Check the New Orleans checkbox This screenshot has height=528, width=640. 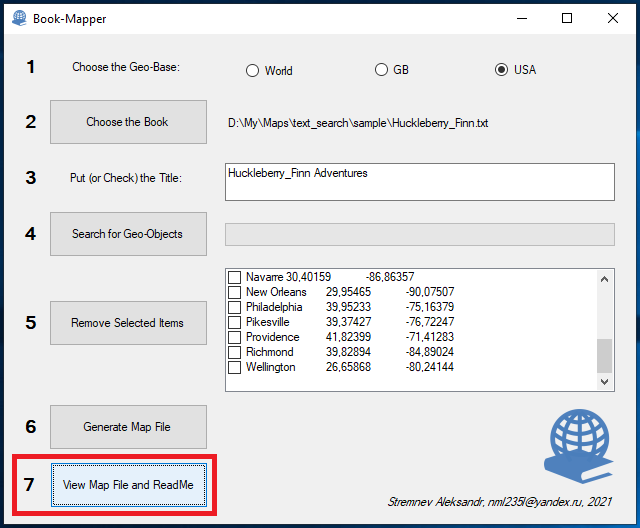(x=234, y=292)
